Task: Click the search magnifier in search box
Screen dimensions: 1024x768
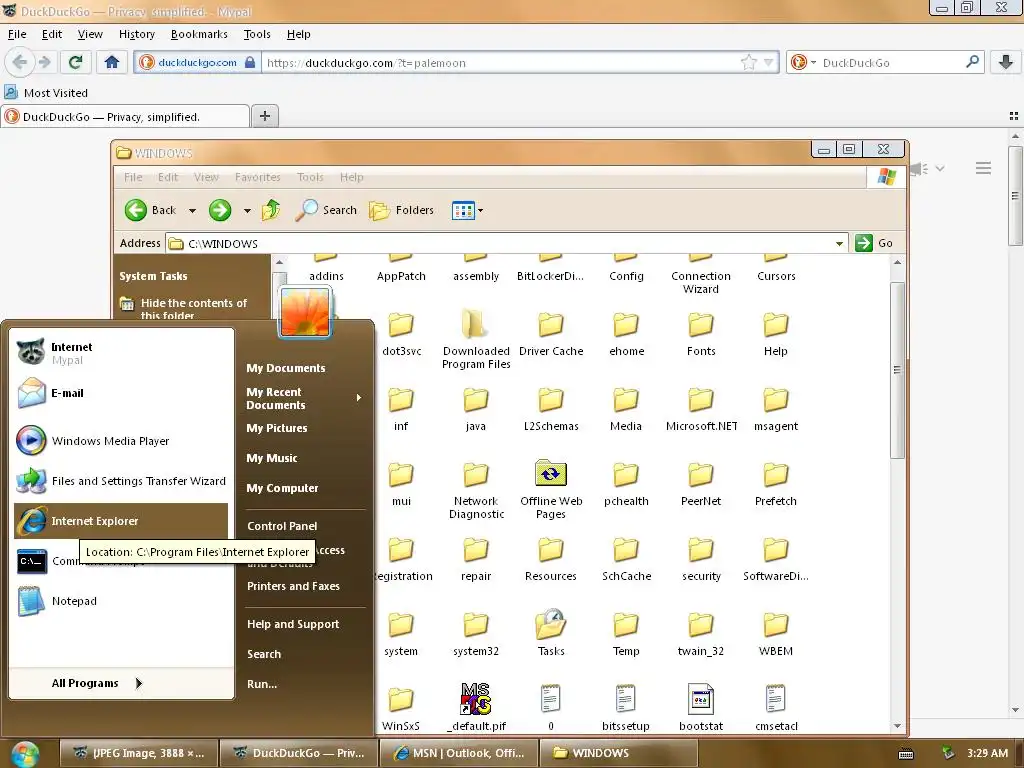Action: (972, 62)
